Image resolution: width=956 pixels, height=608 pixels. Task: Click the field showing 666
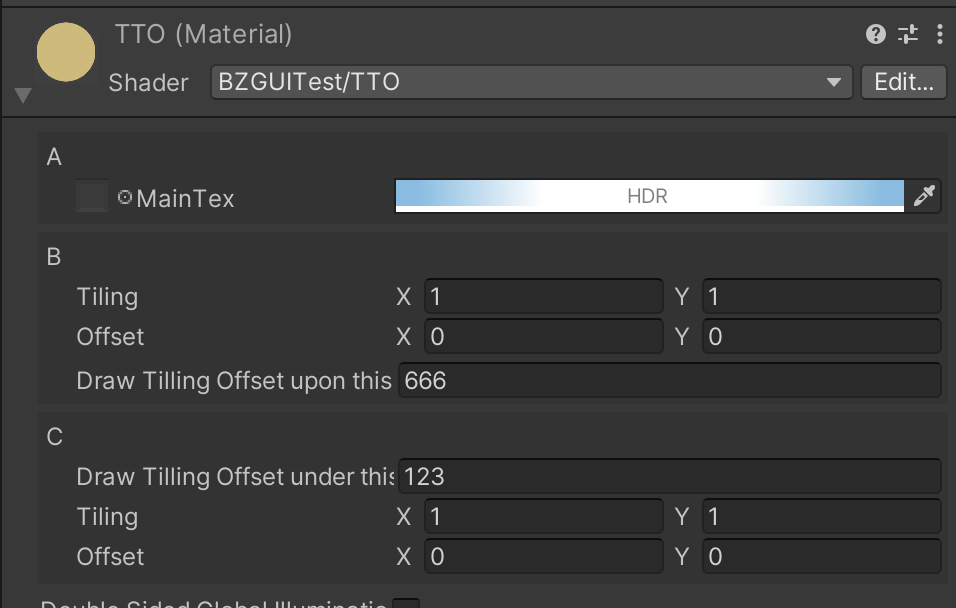(x=669, y=381)
